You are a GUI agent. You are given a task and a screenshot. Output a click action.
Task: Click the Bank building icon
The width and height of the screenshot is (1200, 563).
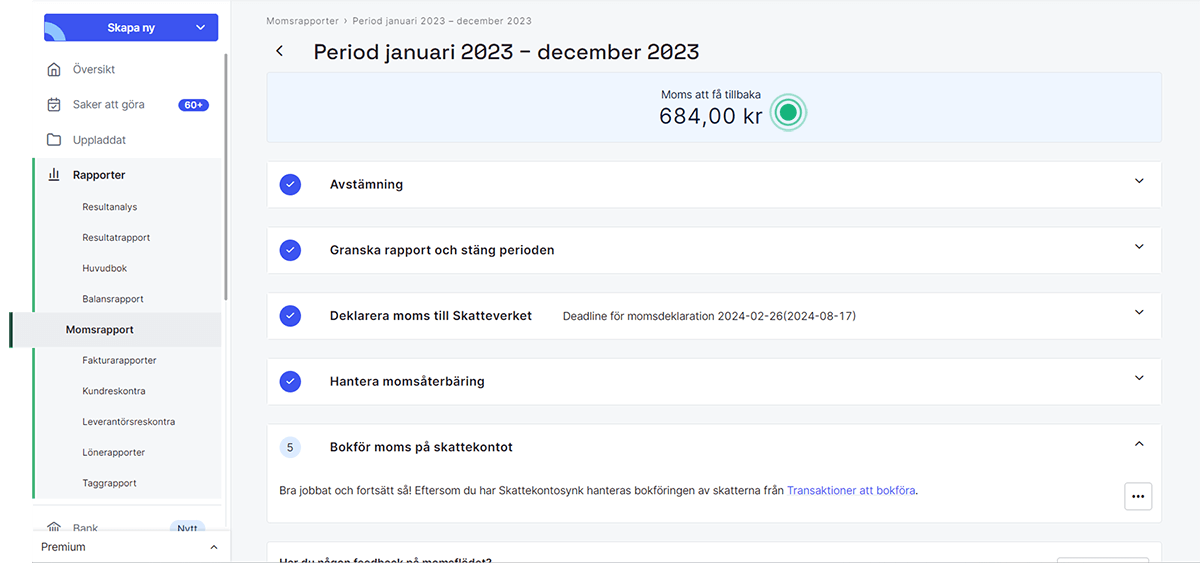coord(54,527)
